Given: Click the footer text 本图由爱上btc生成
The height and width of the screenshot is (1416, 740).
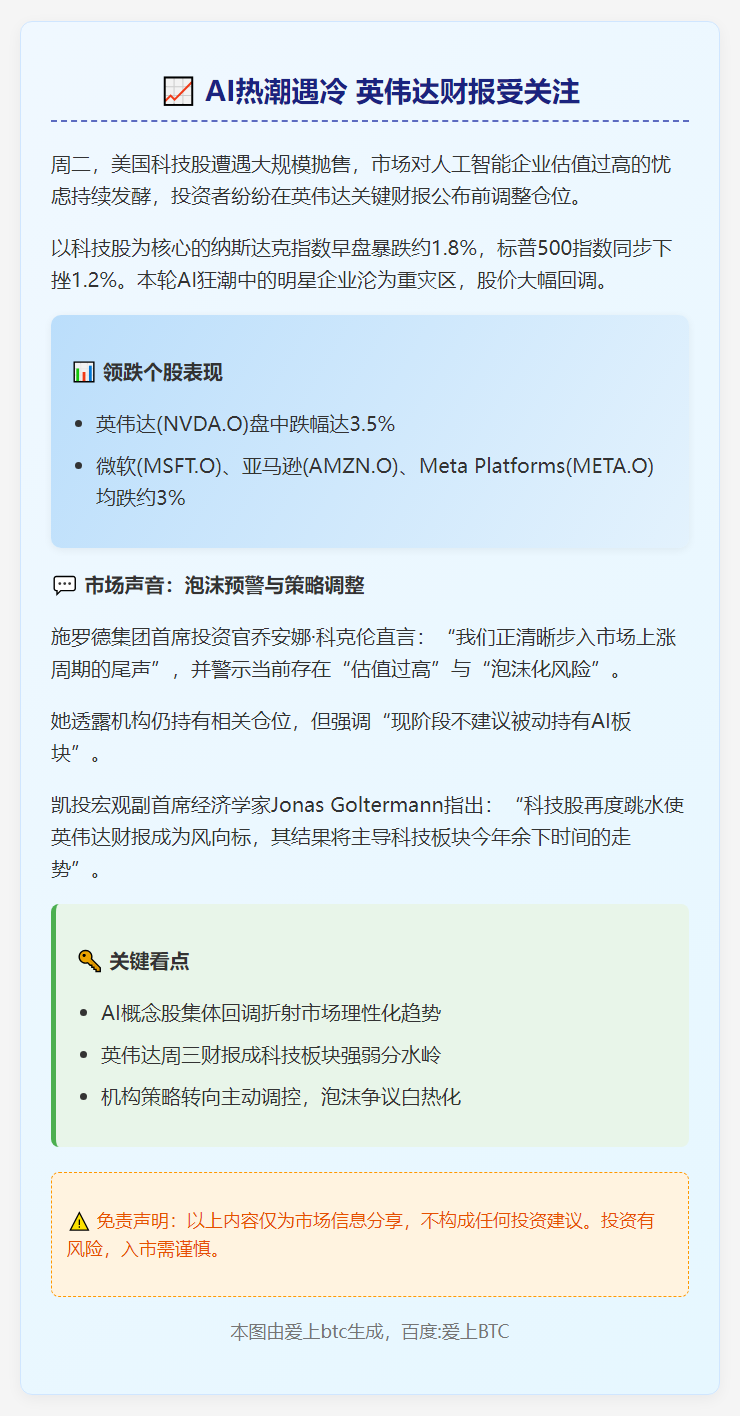Looking at the screenshot, I should [x=369, y=1332].
